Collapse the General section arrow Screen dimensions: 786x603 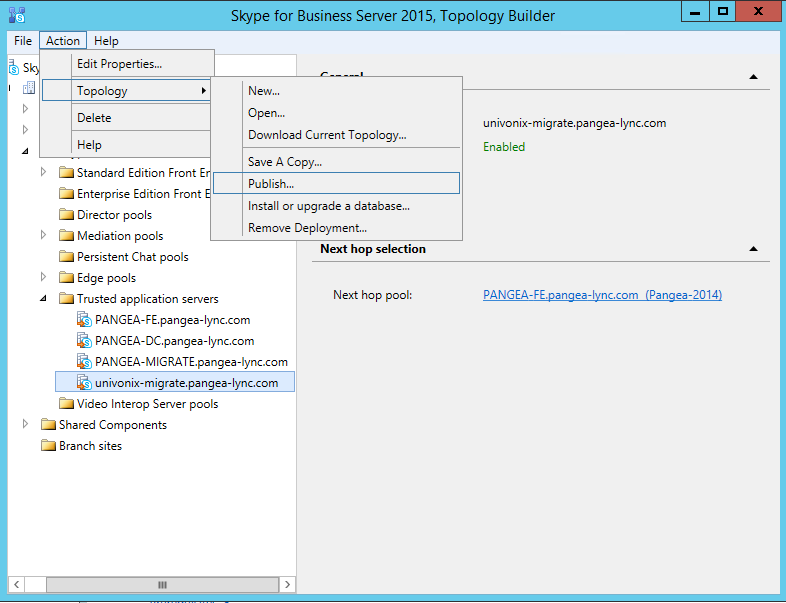(753, 77)
